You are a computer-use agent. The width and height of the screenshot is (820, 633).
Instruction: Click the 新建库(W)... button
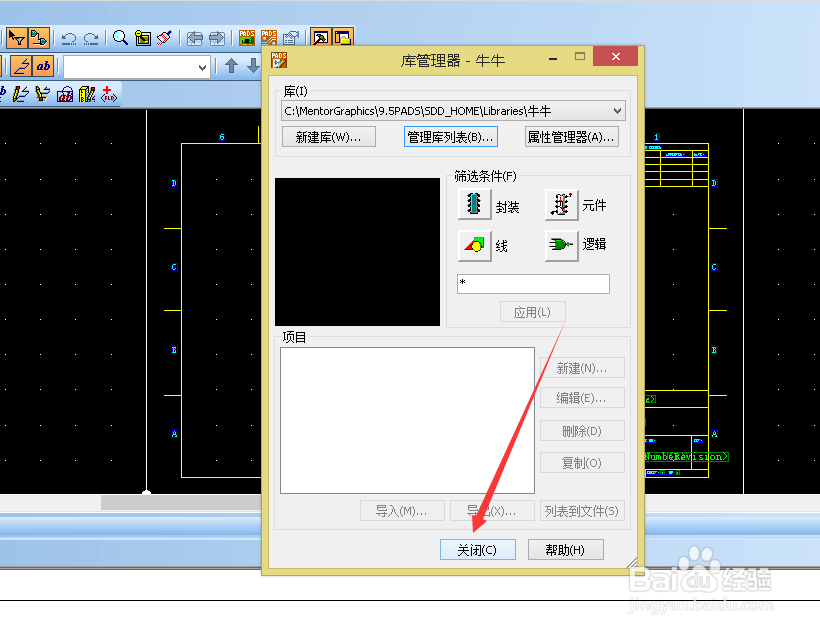click(328, 137)
